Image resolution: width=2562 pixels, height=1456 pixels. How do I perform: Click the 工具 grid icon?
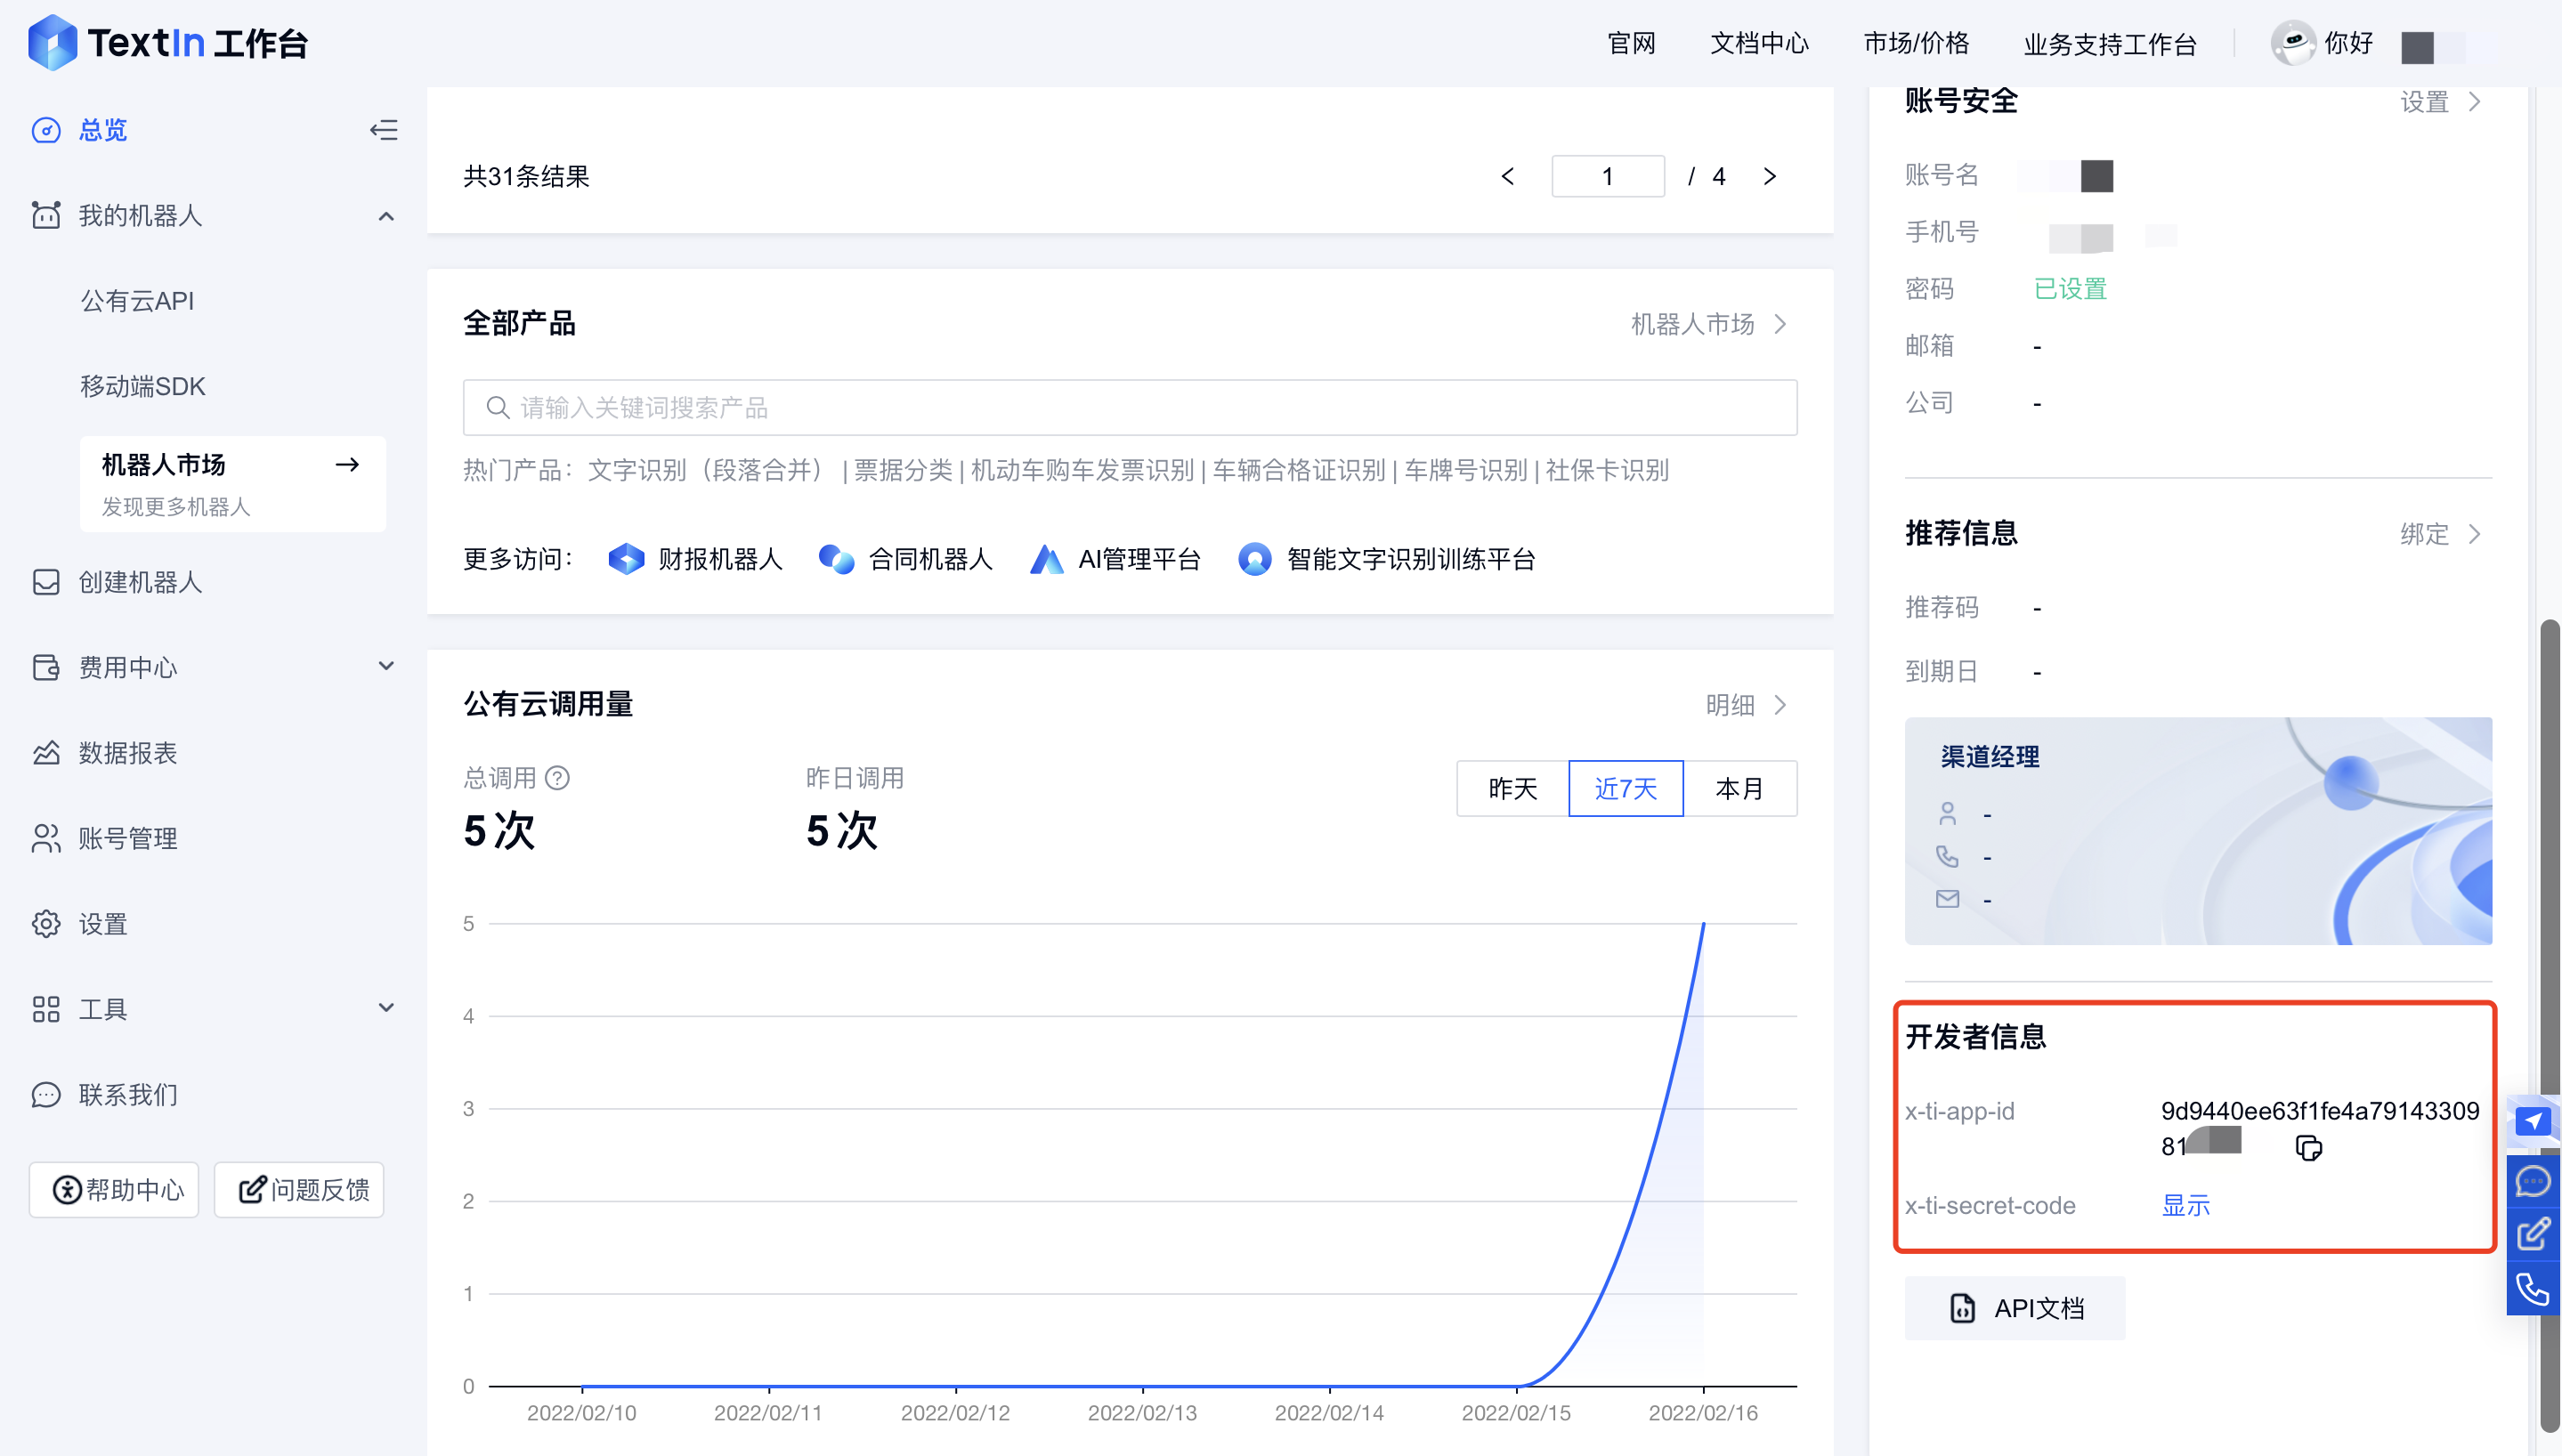pos(46,1009)
